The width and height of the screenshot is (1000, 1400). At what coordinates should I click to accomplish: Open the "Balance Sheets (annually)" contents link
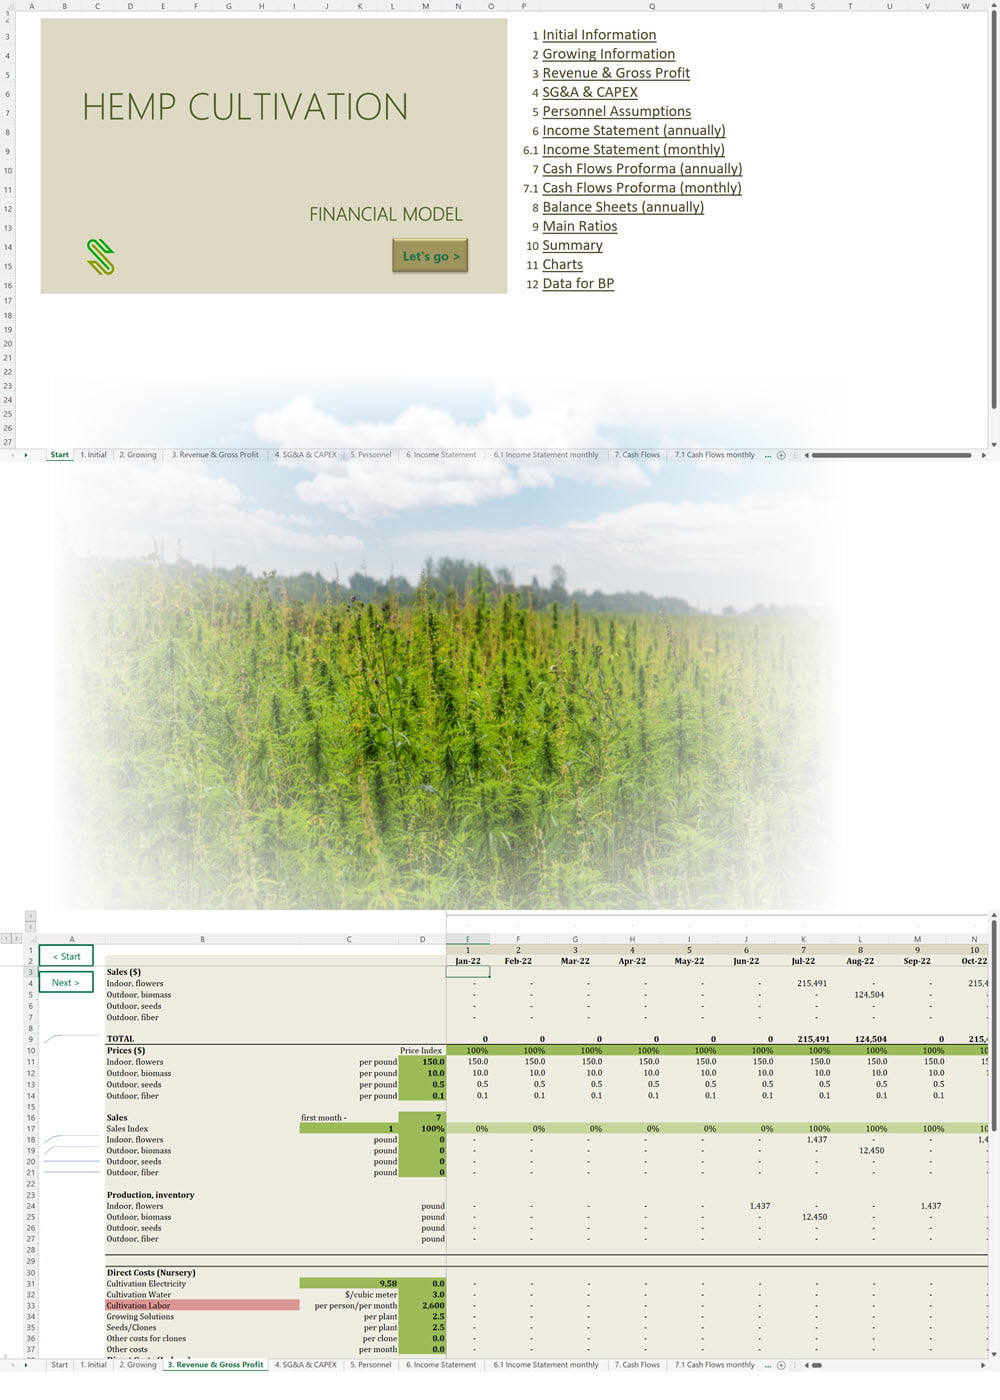click(622, 207)
